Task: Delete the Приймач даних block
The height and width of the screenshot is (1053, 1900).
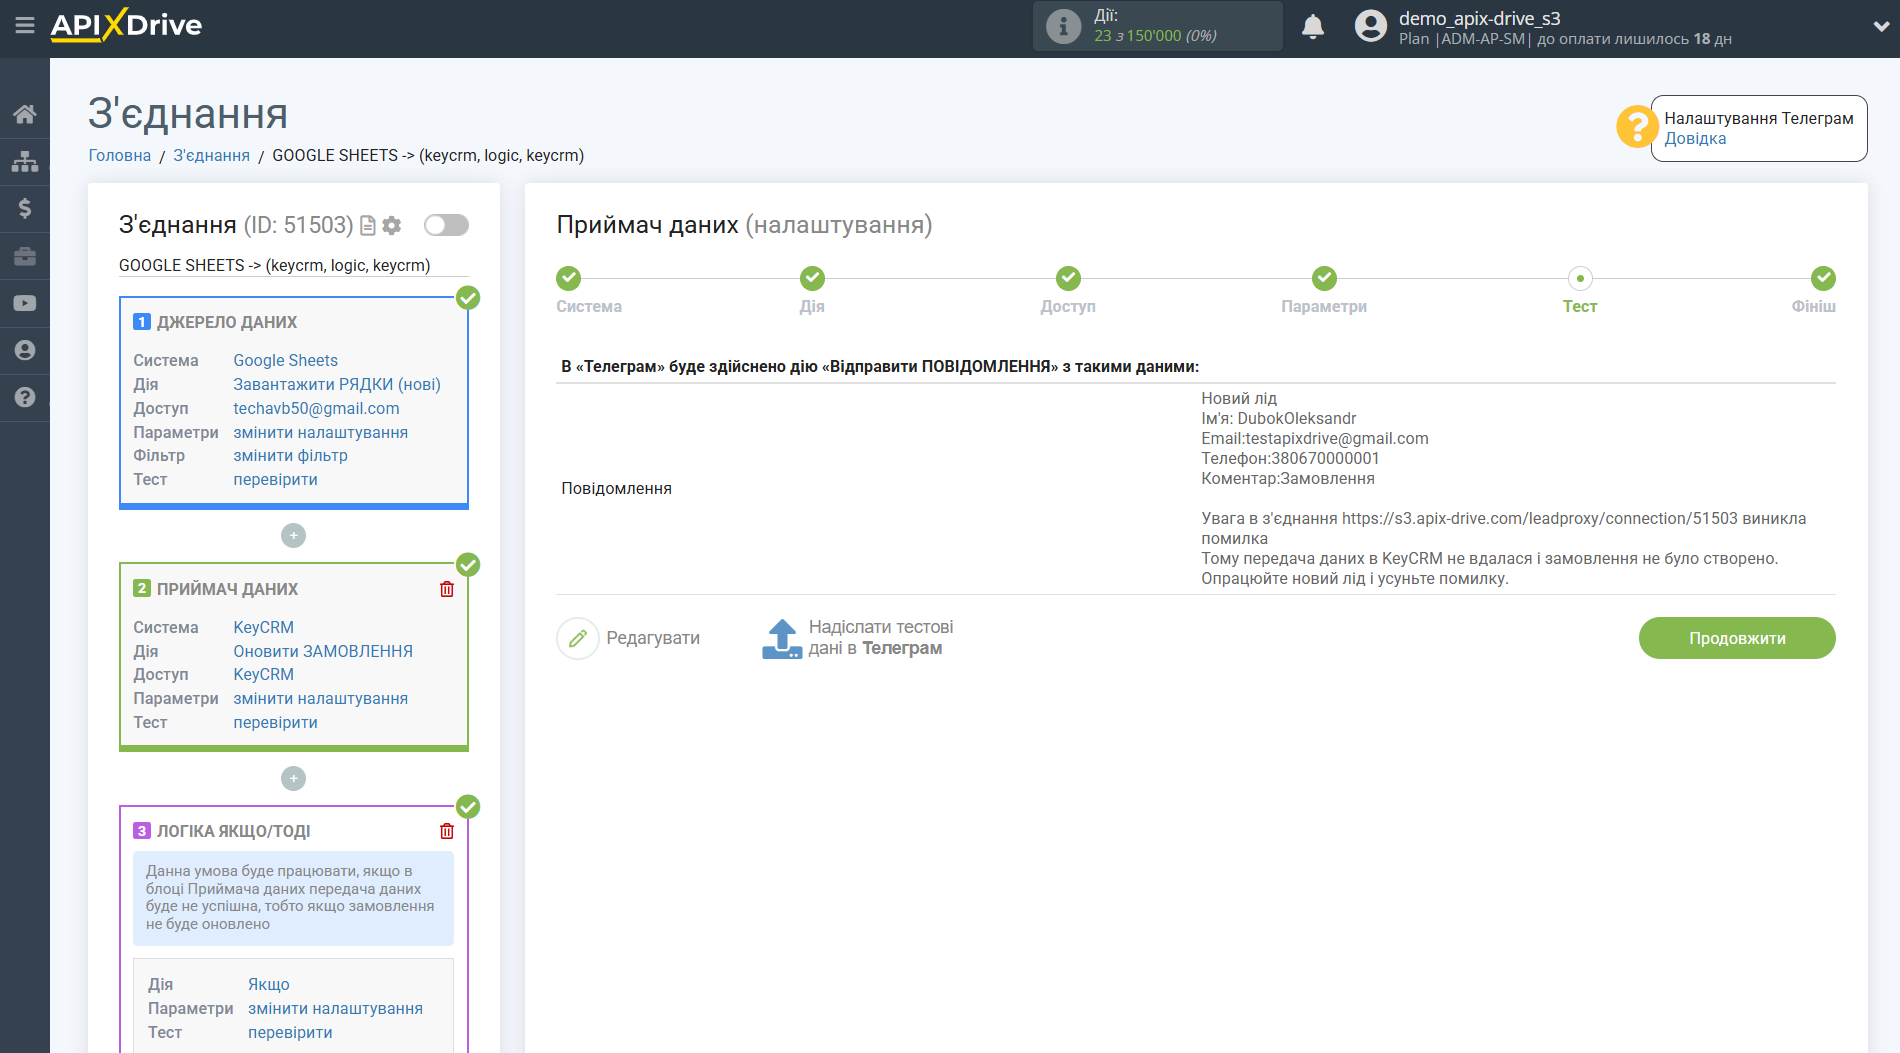Action: click(447, 589)
